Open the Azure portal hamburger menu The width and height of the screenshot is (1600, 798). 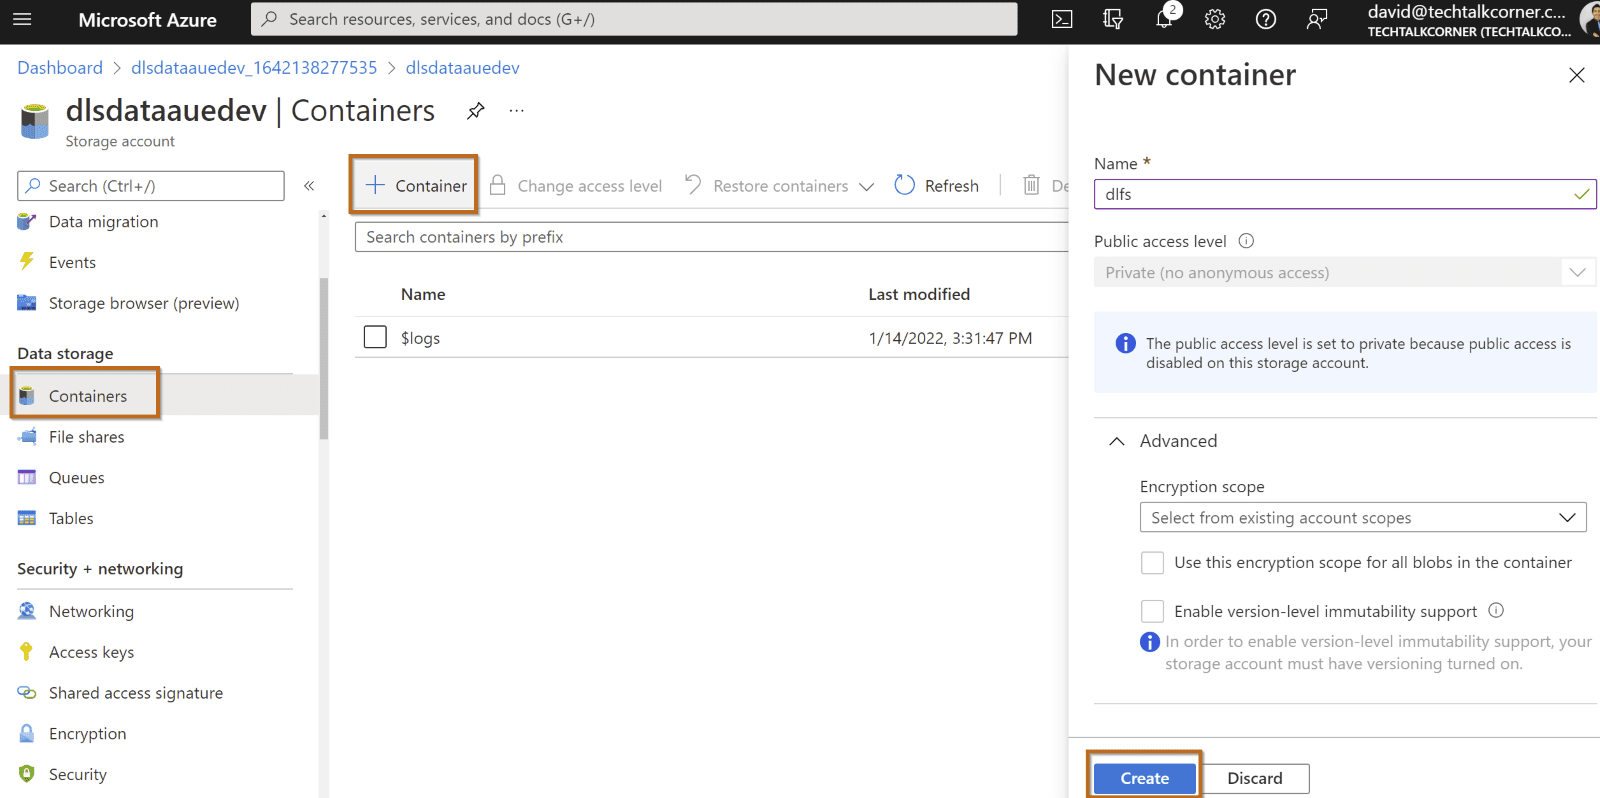click(x=22, y=19)
